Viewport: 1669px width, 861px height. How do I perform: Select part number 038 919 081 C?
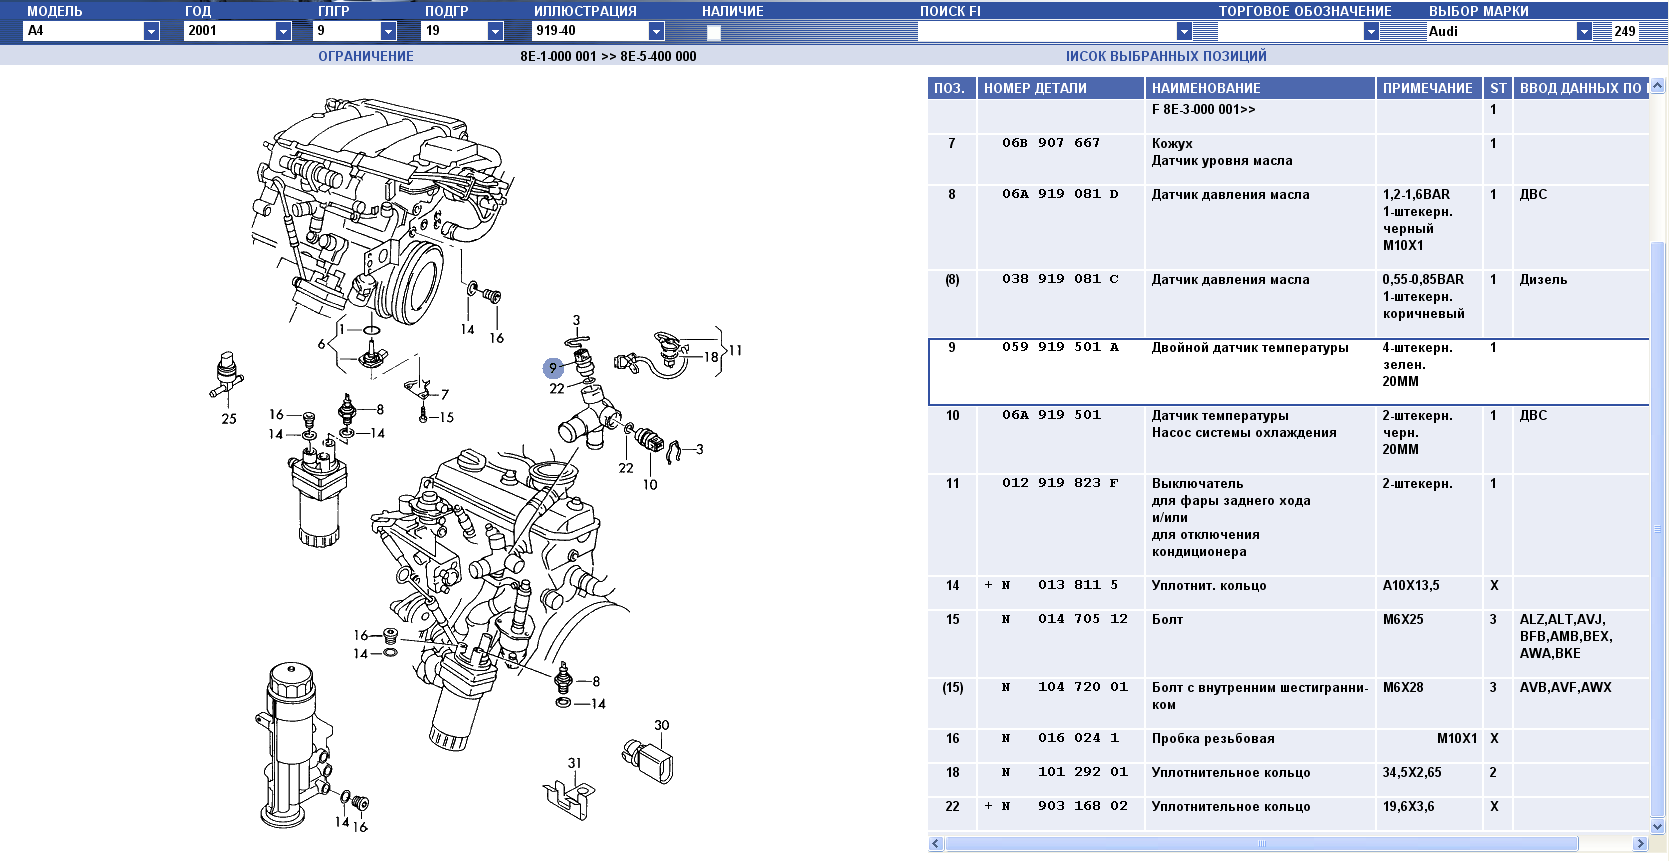(x=1060, y=279)
